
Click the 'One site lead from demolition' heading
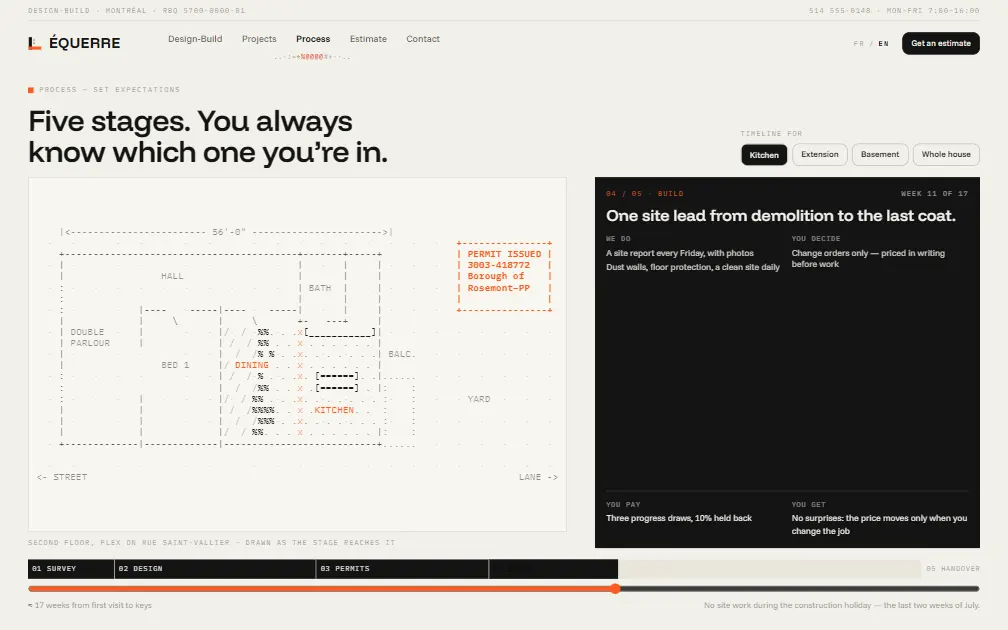(x=780, y=216)
